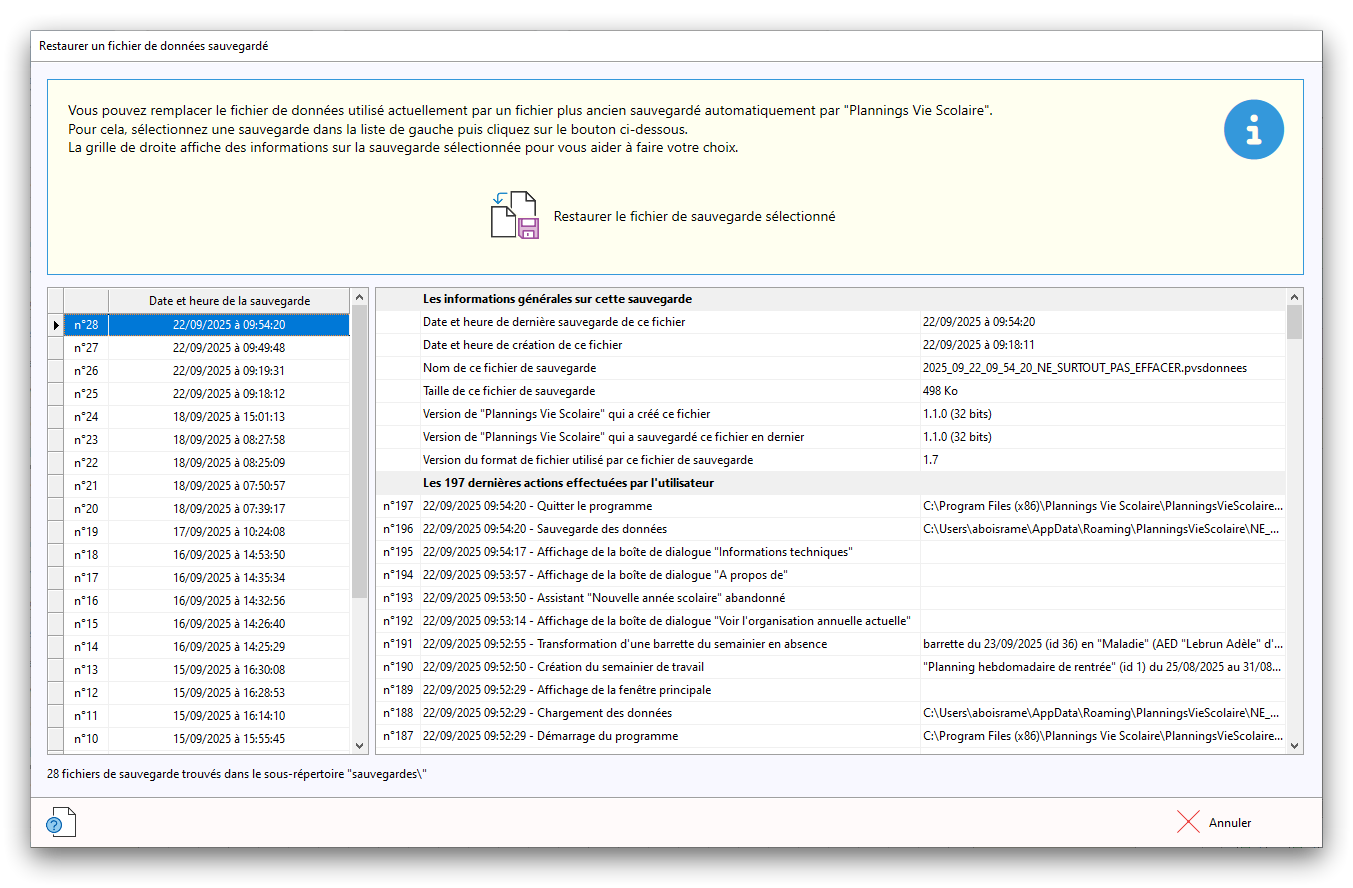Click Restaurer le fichier de sauvegarde sélectionné

pyautogui.click(x=694, y=216)
